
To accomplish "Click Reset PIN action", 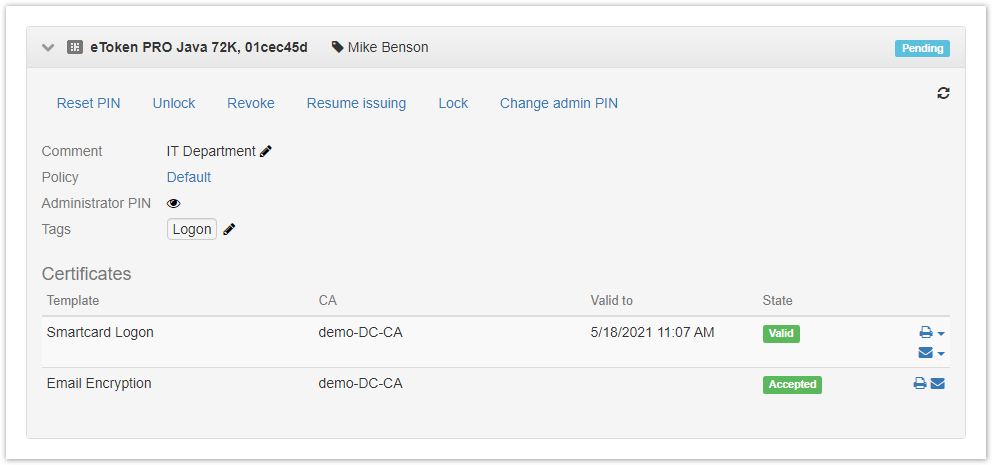I will coord(88,103).
